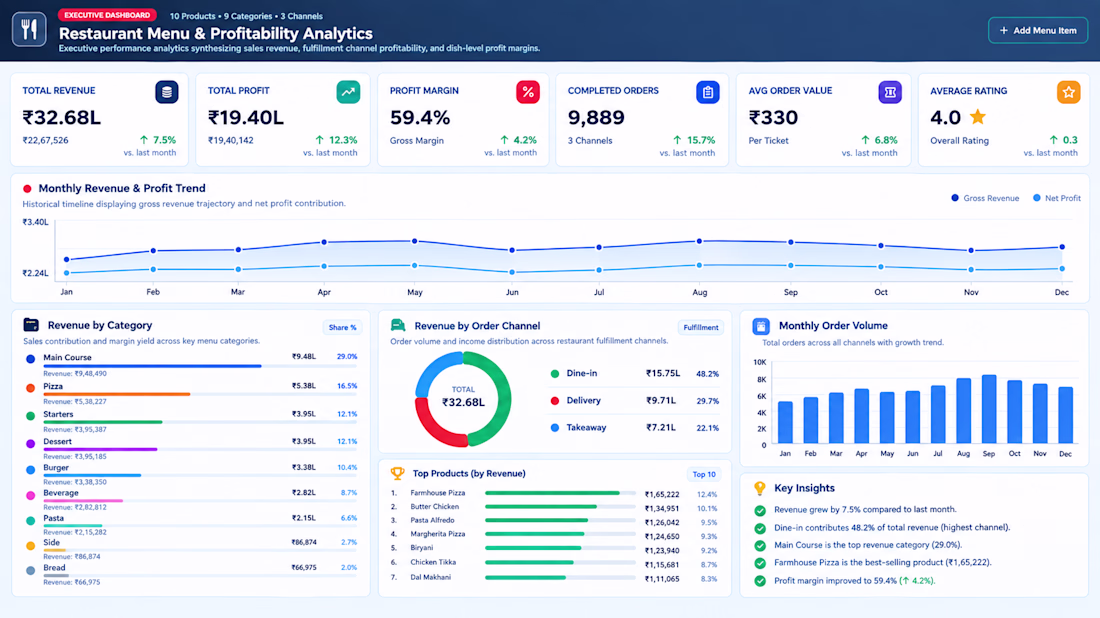The width and height of the screenshot is (1100, 618).
Task: Click the donut chart total center
Action: click(x=463, y=397)
